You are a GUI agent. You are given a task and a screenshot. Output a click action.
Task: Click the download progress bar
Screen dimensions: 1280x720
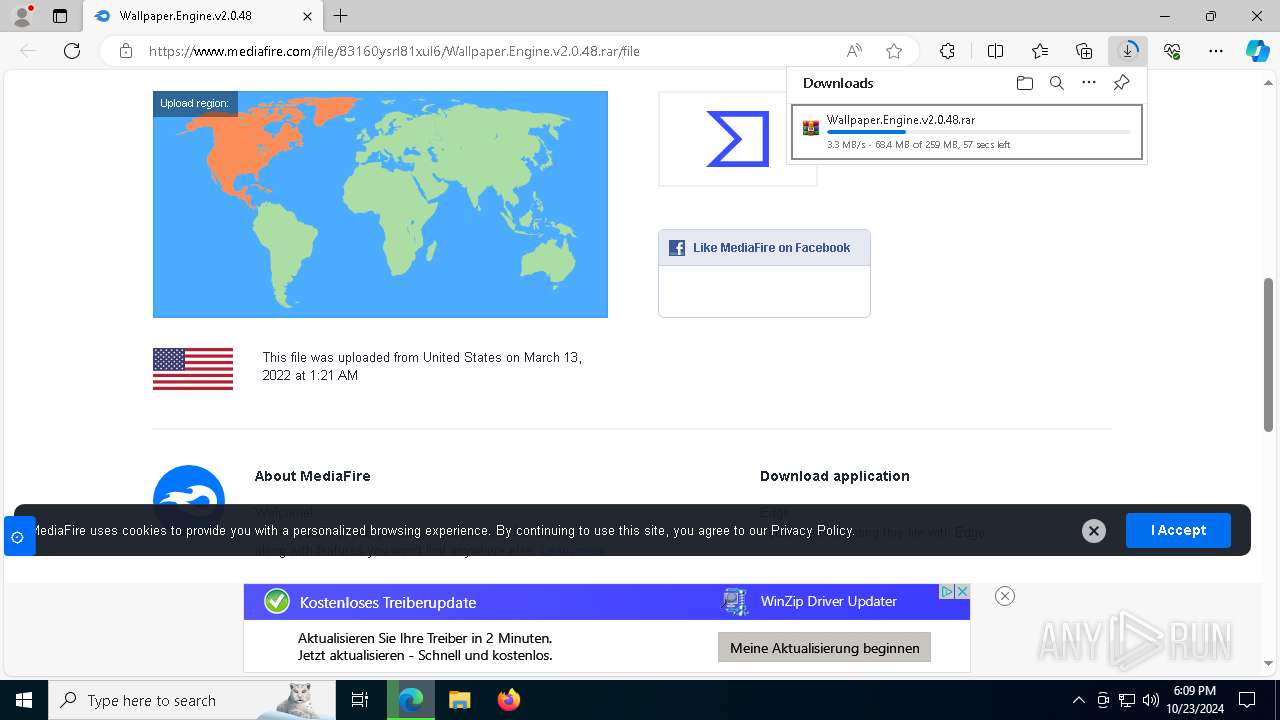coord(978,132)
